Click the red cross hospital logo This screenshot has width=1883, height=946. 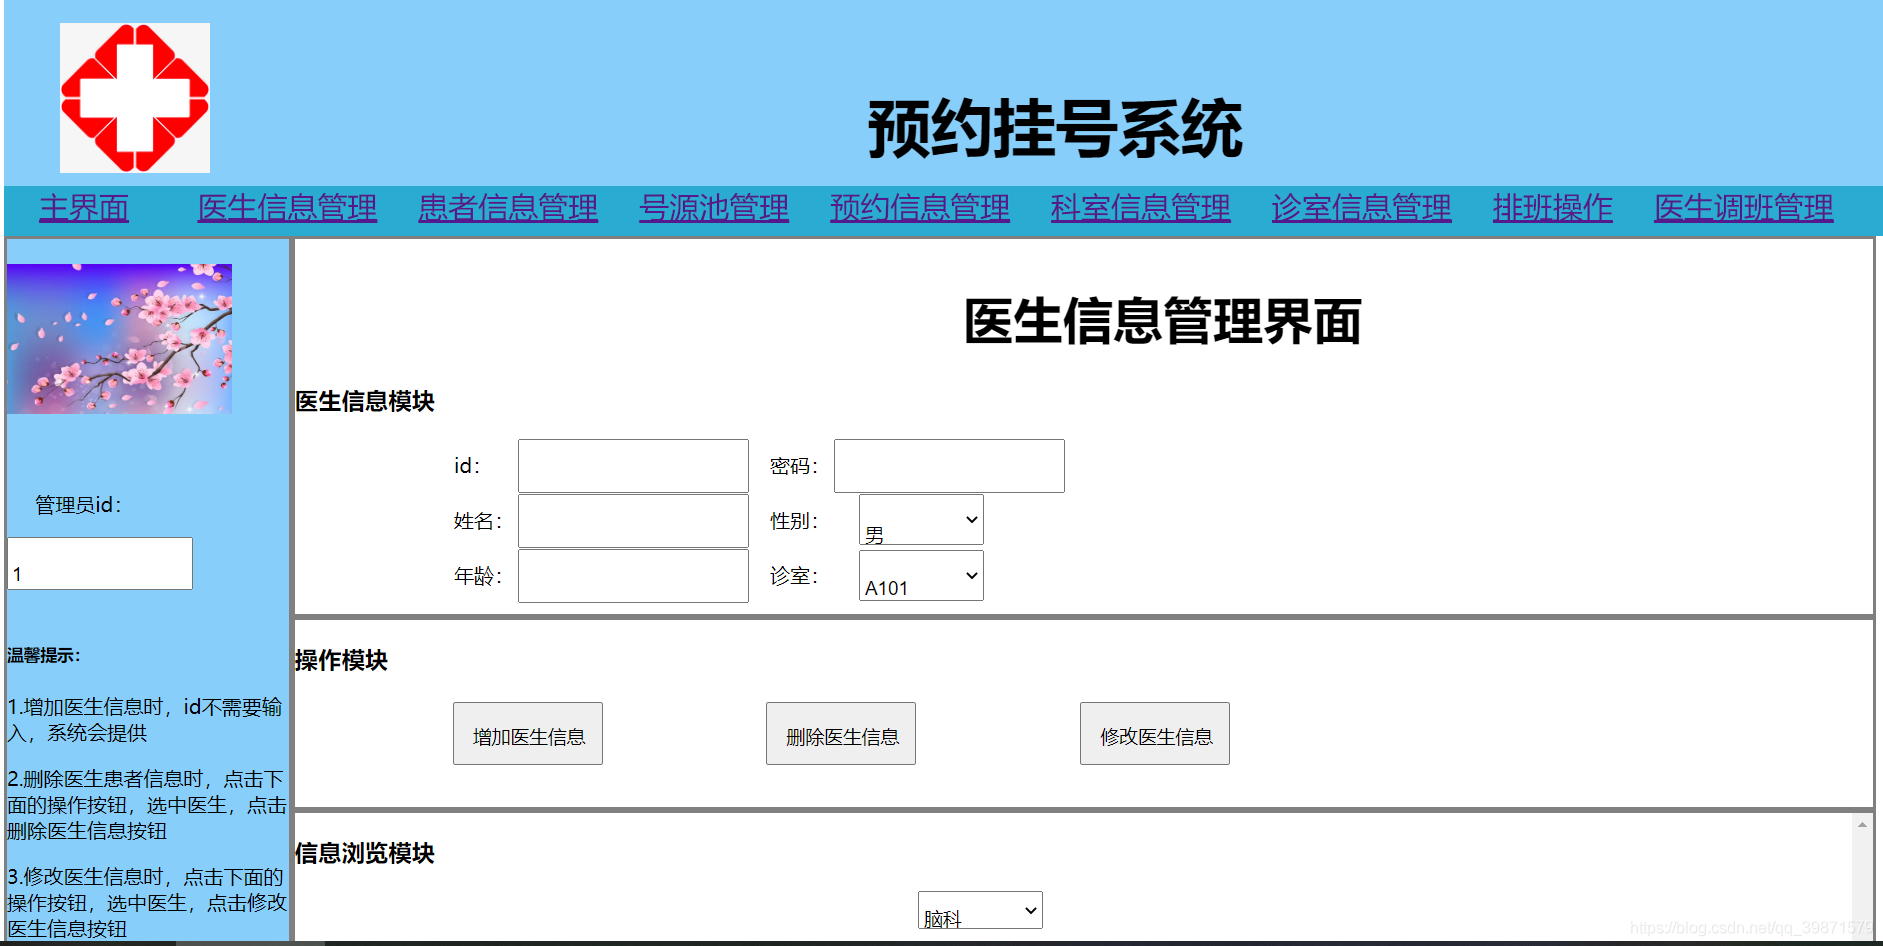[134, 96]
